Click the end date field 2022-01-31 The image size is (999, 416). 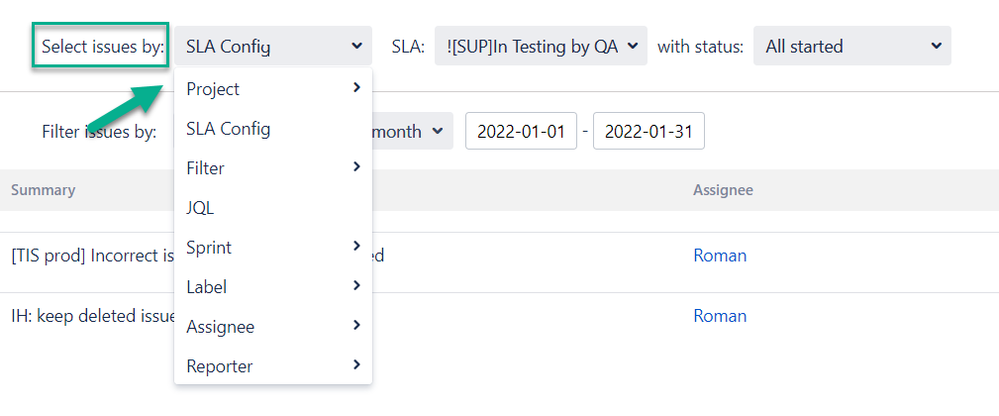coord(648,131)
